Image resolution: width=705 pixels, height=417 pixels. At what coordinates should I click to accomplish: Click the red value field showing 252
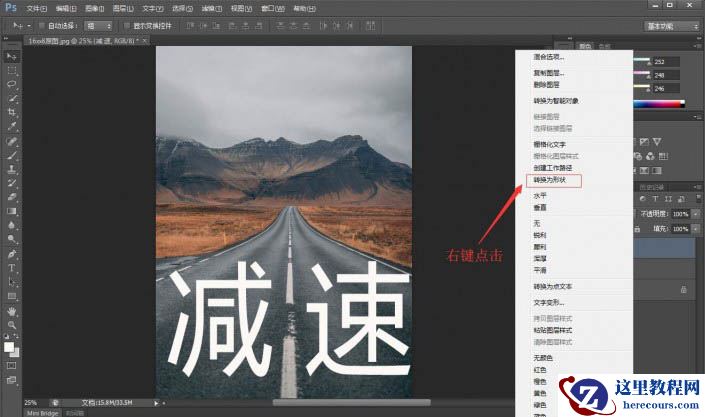point(666,62)
